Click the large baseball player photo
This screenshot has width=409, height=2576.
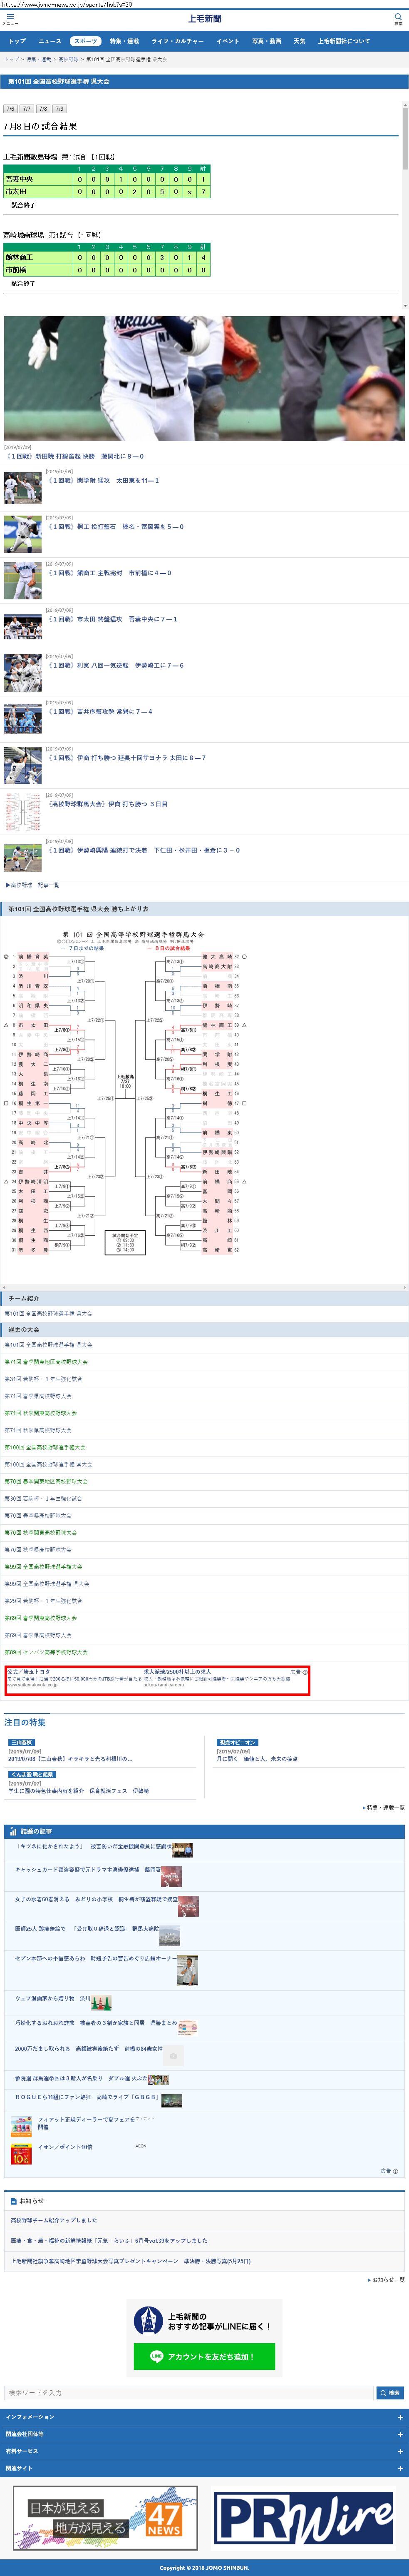[x=204, y=379]
